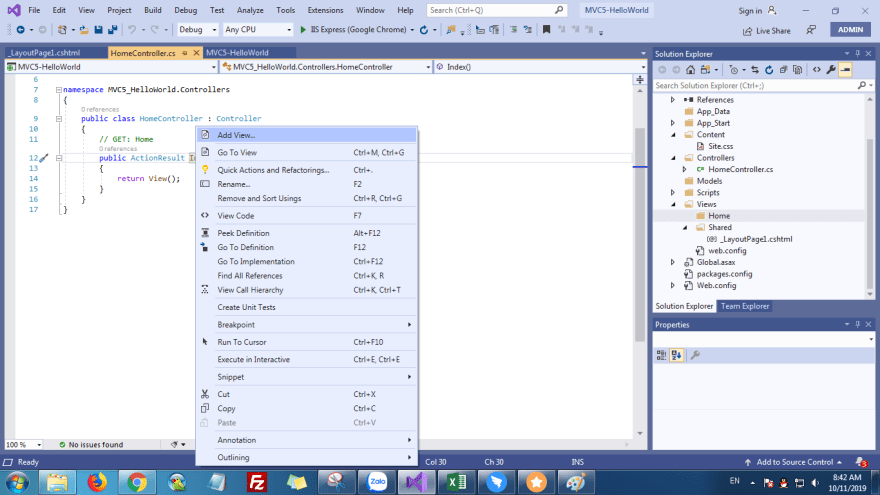880x495 pixels.
Task: Click Add to Source Control
Action: 794,462
